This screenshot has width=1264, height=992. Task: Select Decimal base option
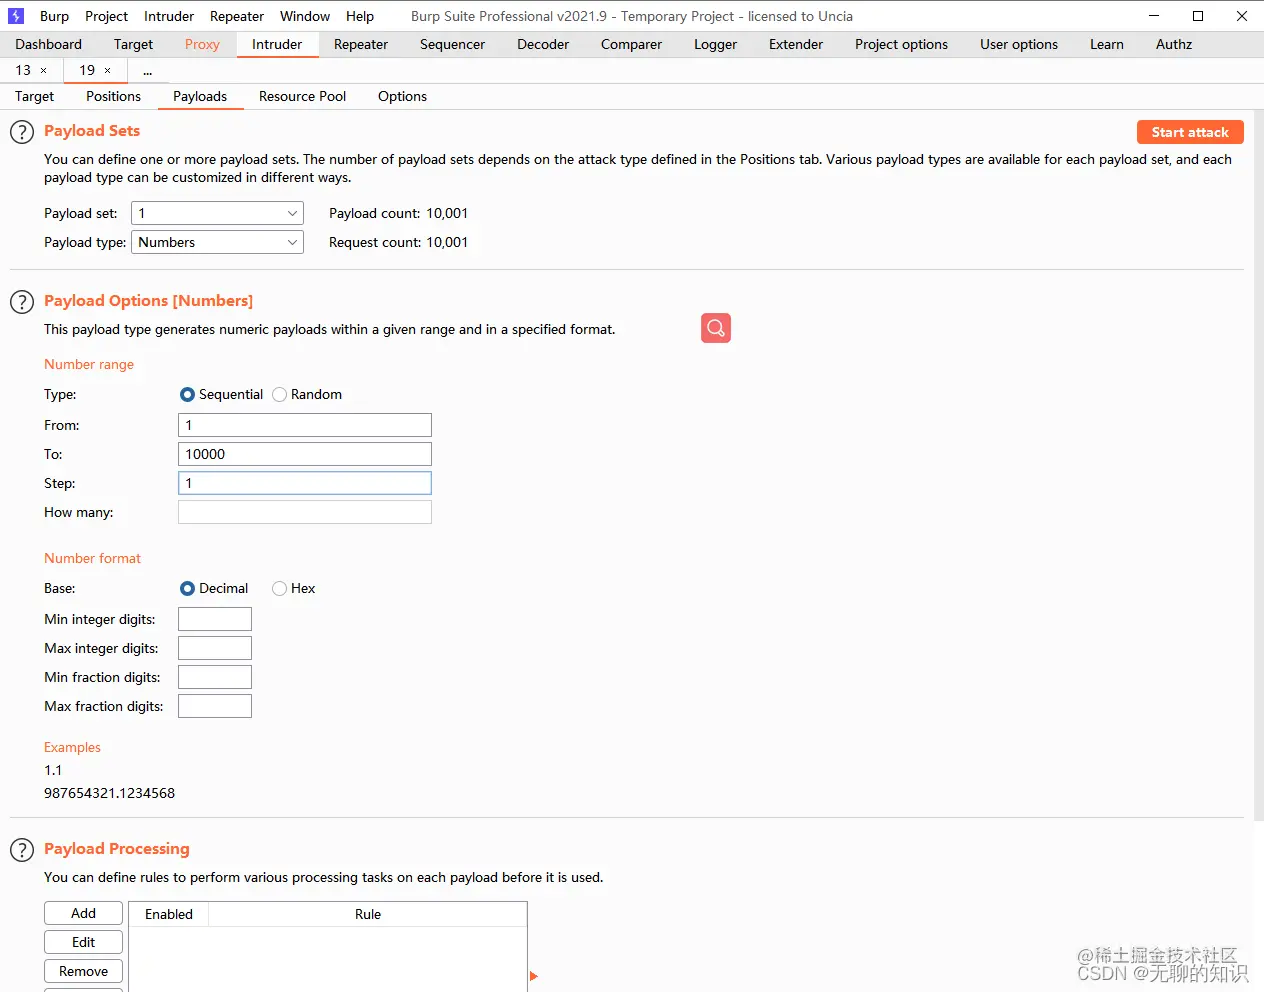[187, 588]
